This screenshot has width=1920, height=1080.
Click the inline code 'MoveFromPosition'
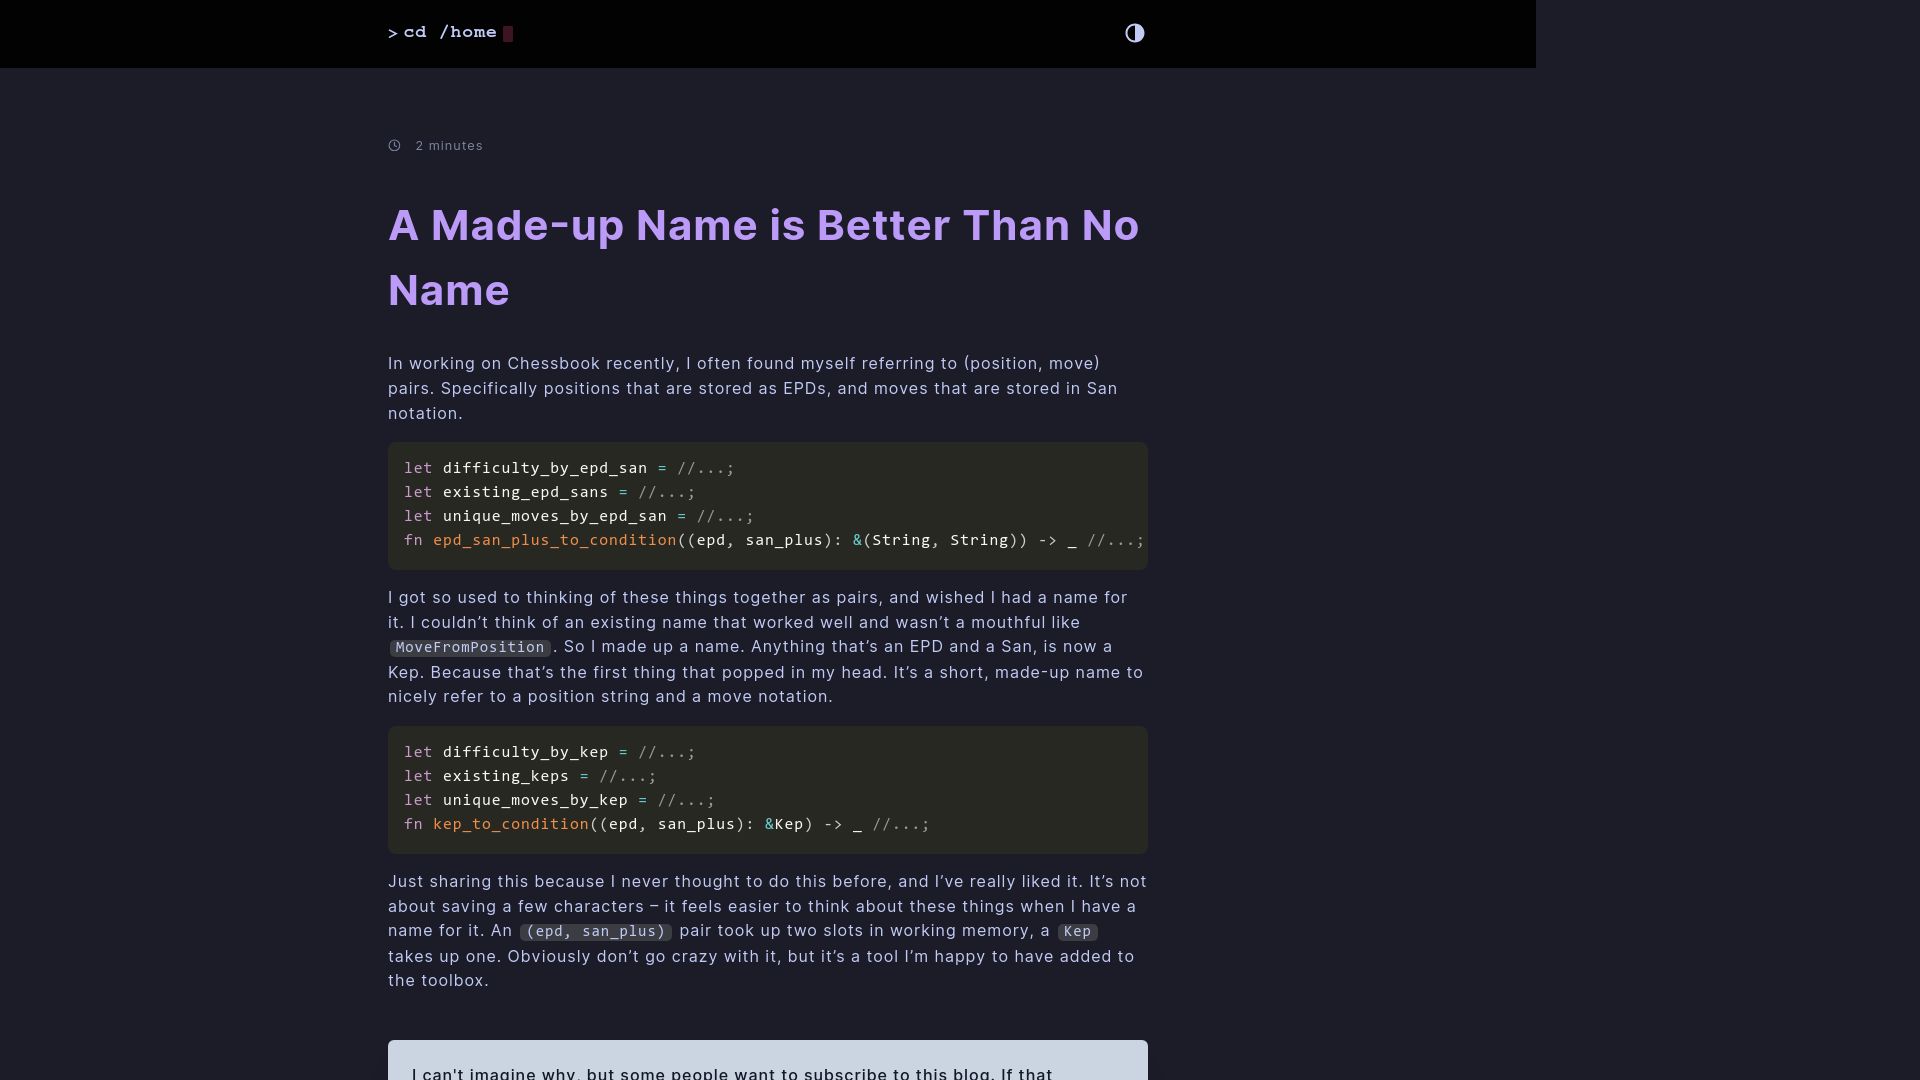point(470,648)
